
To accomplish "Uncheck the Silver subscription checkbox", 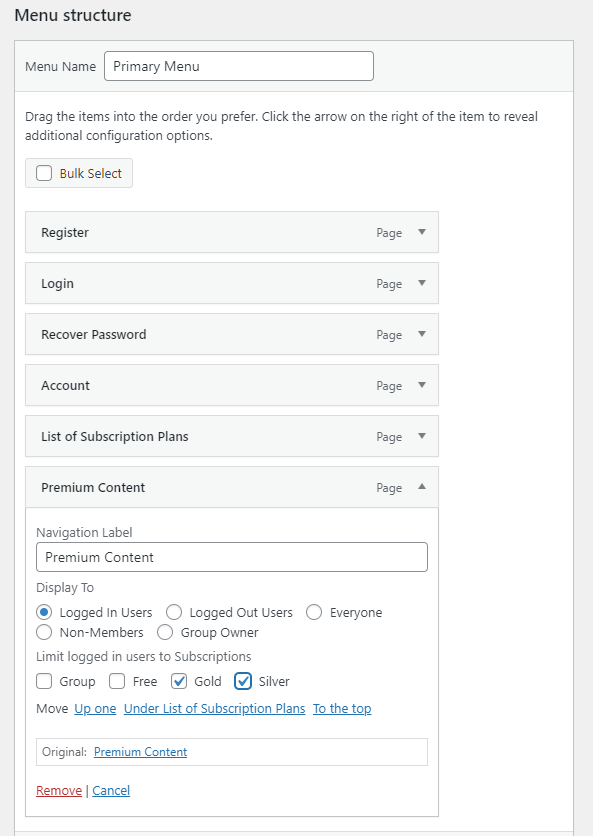I will pyautogui.click(x=243, y=681).
